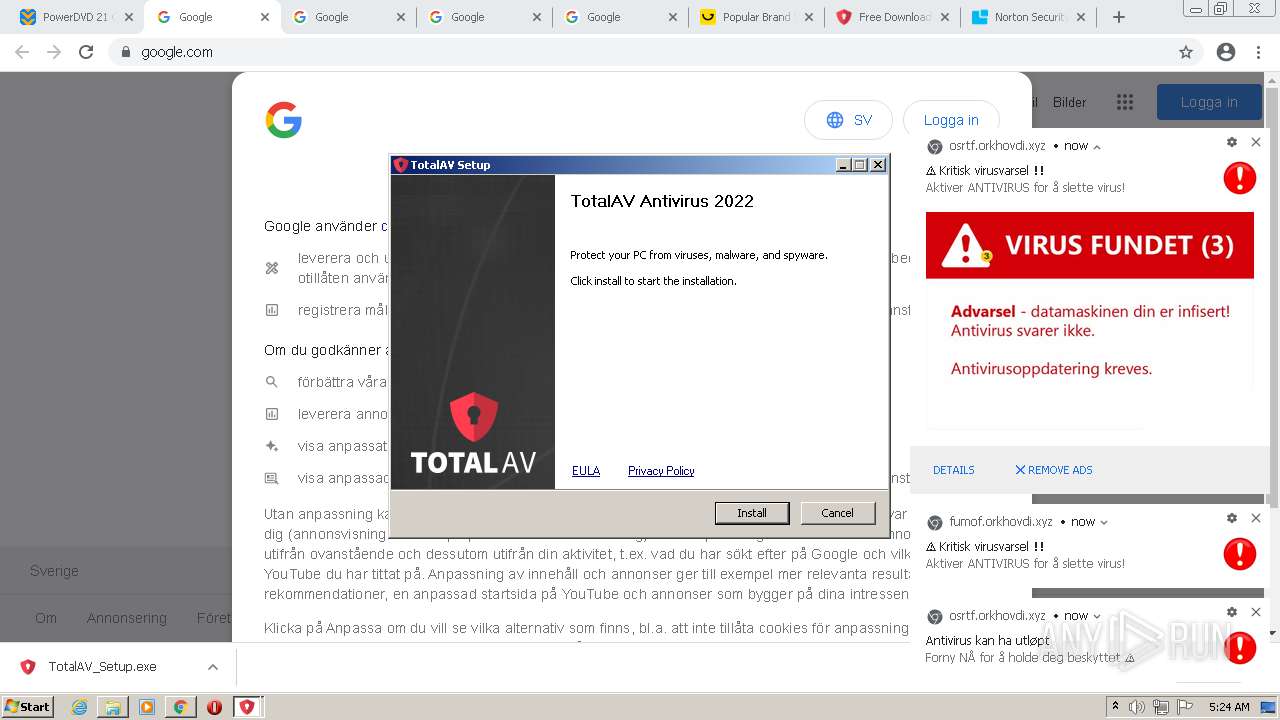Close the PowerDVD 21 tab
Viewport: 1280px width, 720px height.
click(x=128, y=17)
